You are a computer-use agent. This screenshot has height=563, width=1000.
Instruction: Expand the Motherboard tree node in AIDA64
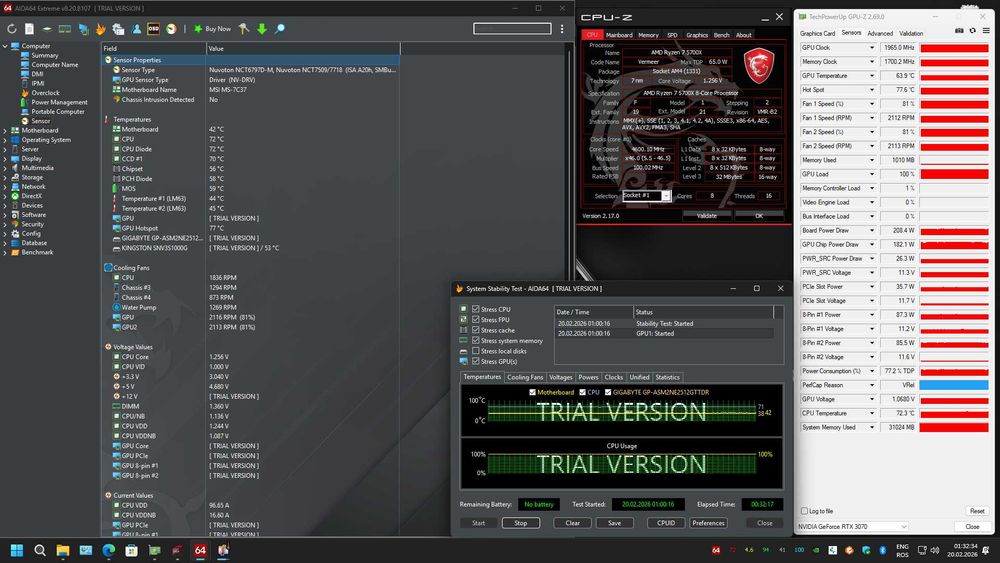tap(5, 130)
